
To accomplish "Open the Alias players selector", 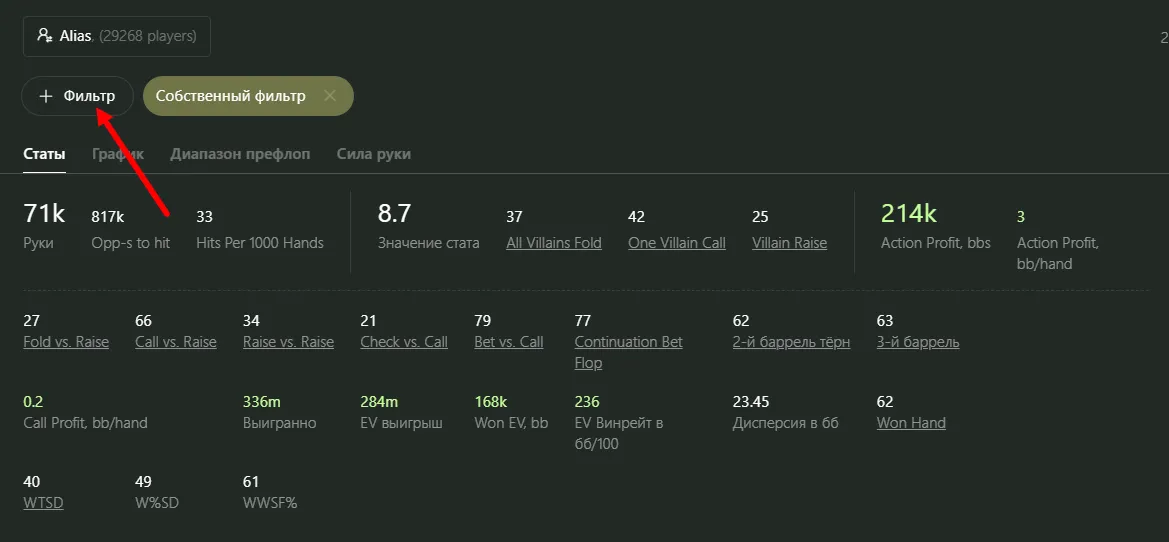I will (116, 36).
